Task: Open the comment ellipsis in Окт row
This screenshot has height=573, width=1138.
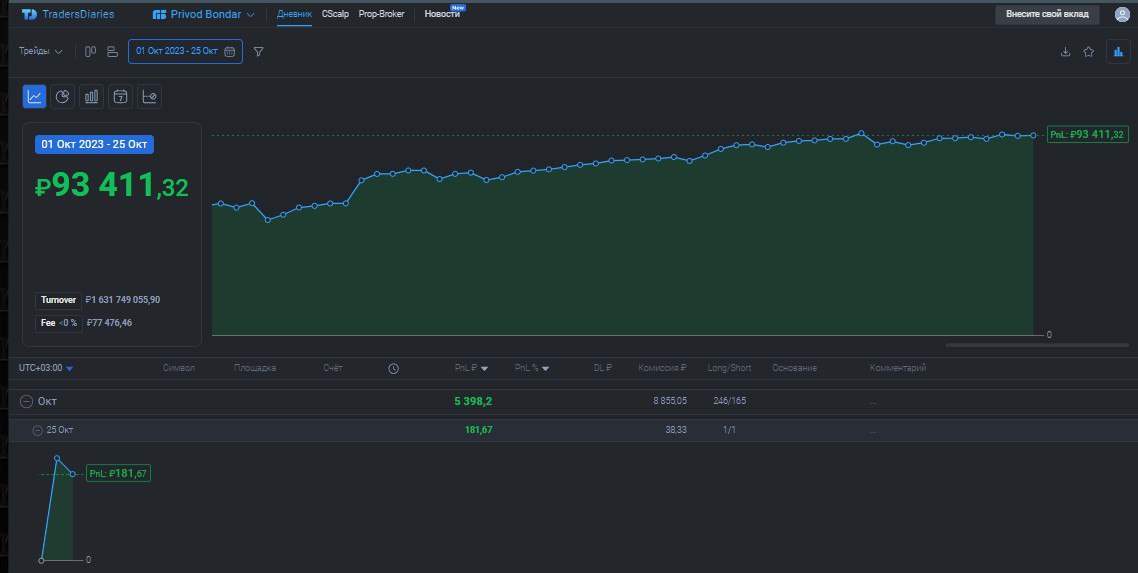Action: (873, 402)
